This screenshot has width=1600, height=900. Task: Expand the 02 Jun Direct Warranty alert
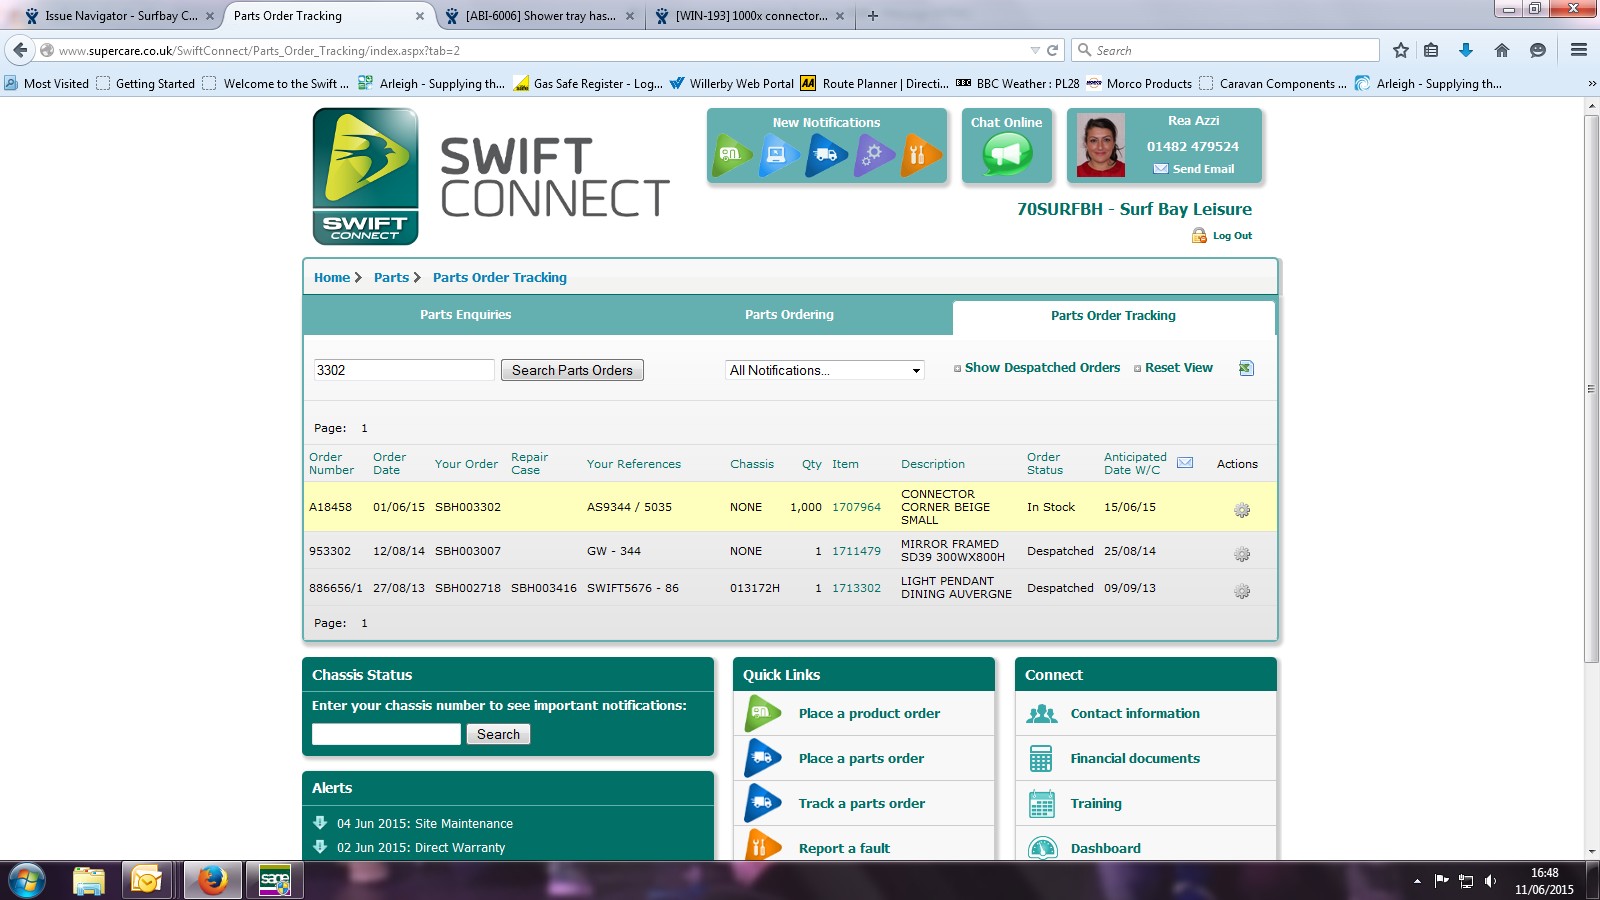[420, 848]
